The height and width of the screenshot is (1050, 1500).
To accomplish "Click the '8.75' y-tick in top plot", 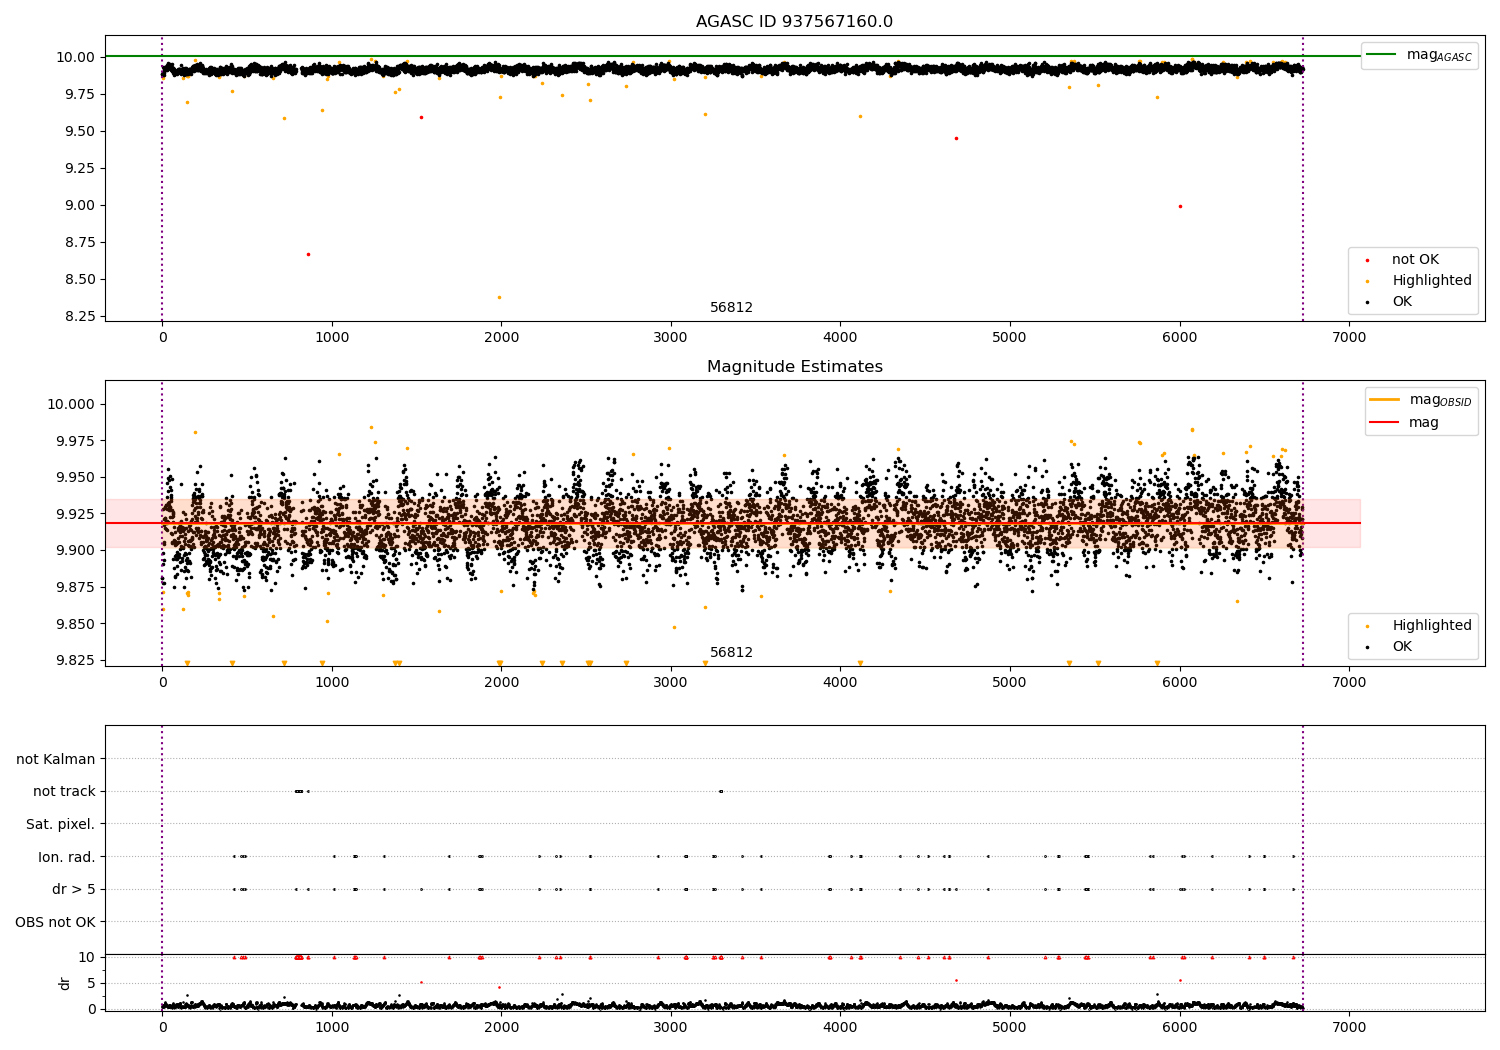I will [78, 243].
